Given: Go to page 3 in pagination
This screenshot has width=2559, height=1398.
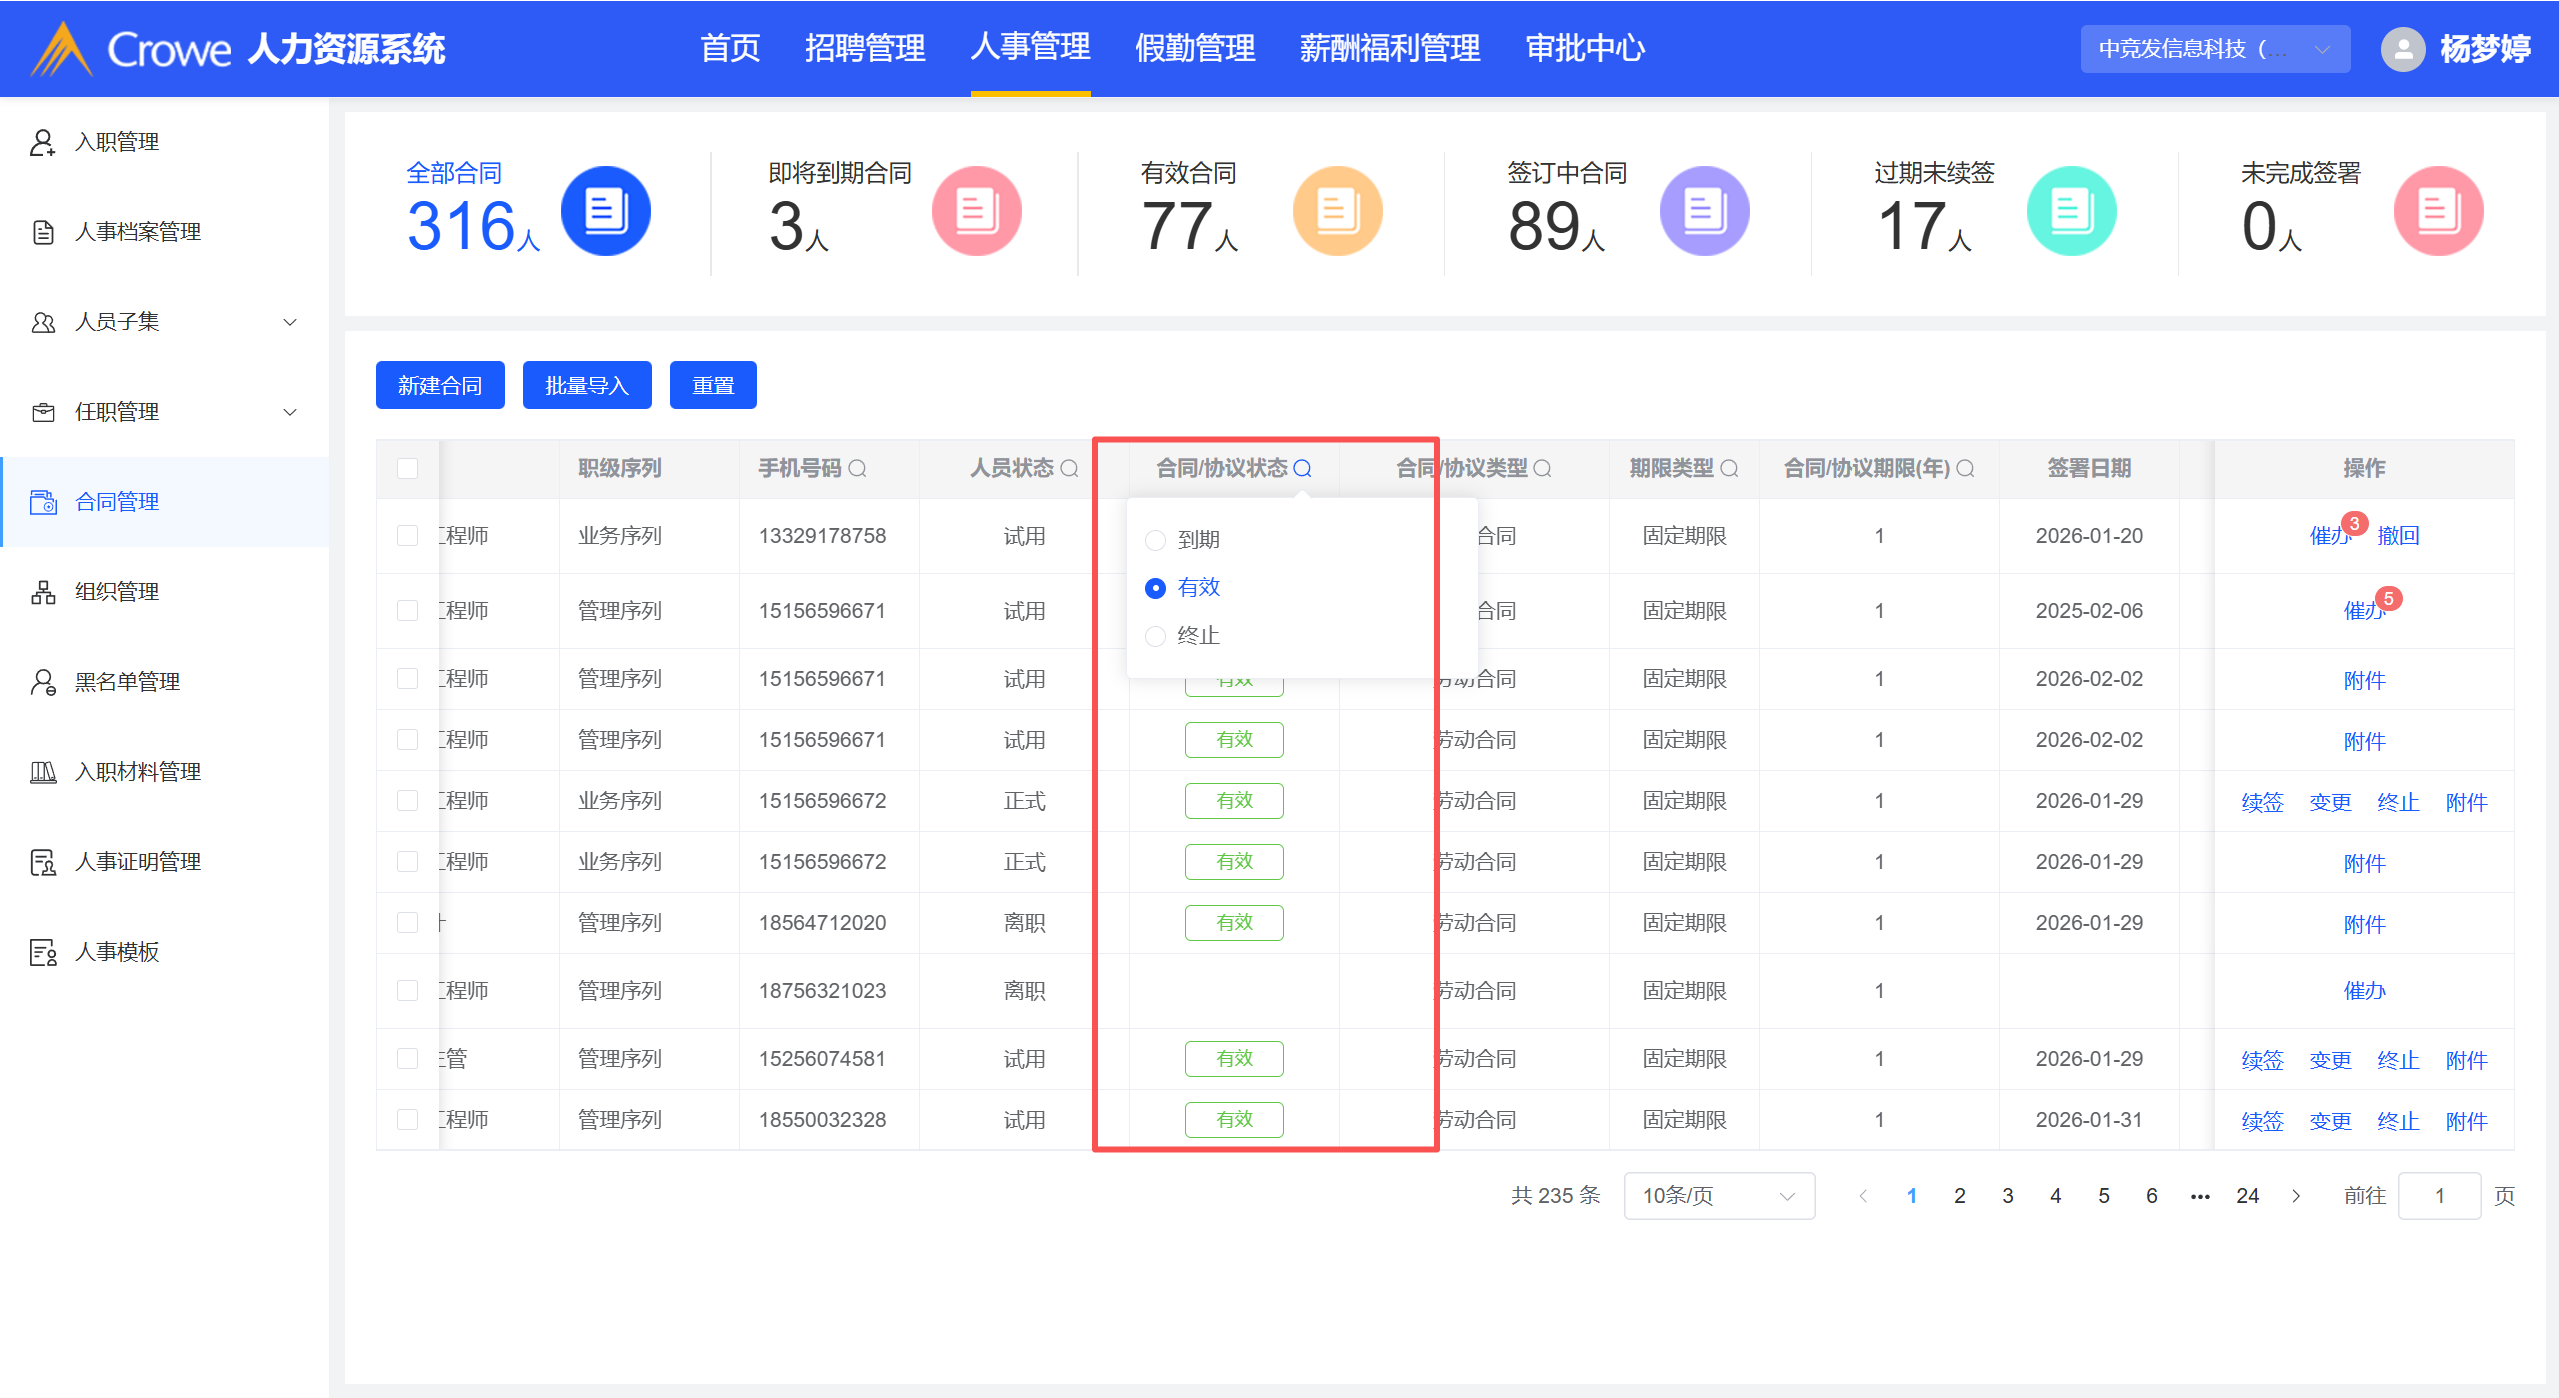Looking at the screenshot, I should pos(2007,1196).
